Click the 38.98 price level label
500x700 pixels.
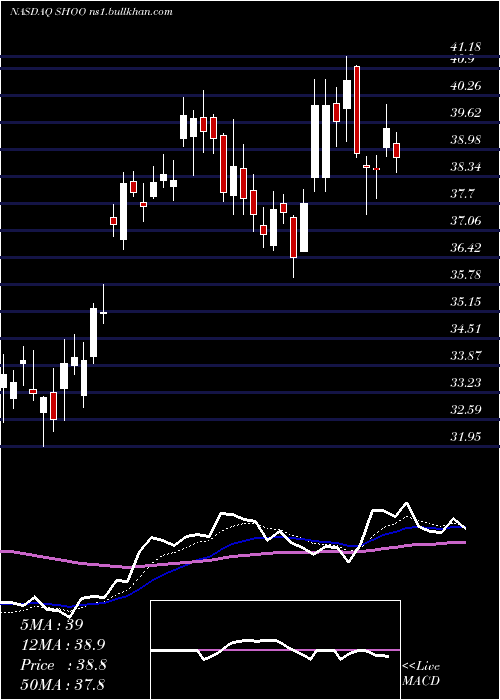pyautogui.click(x=466, y=140)
